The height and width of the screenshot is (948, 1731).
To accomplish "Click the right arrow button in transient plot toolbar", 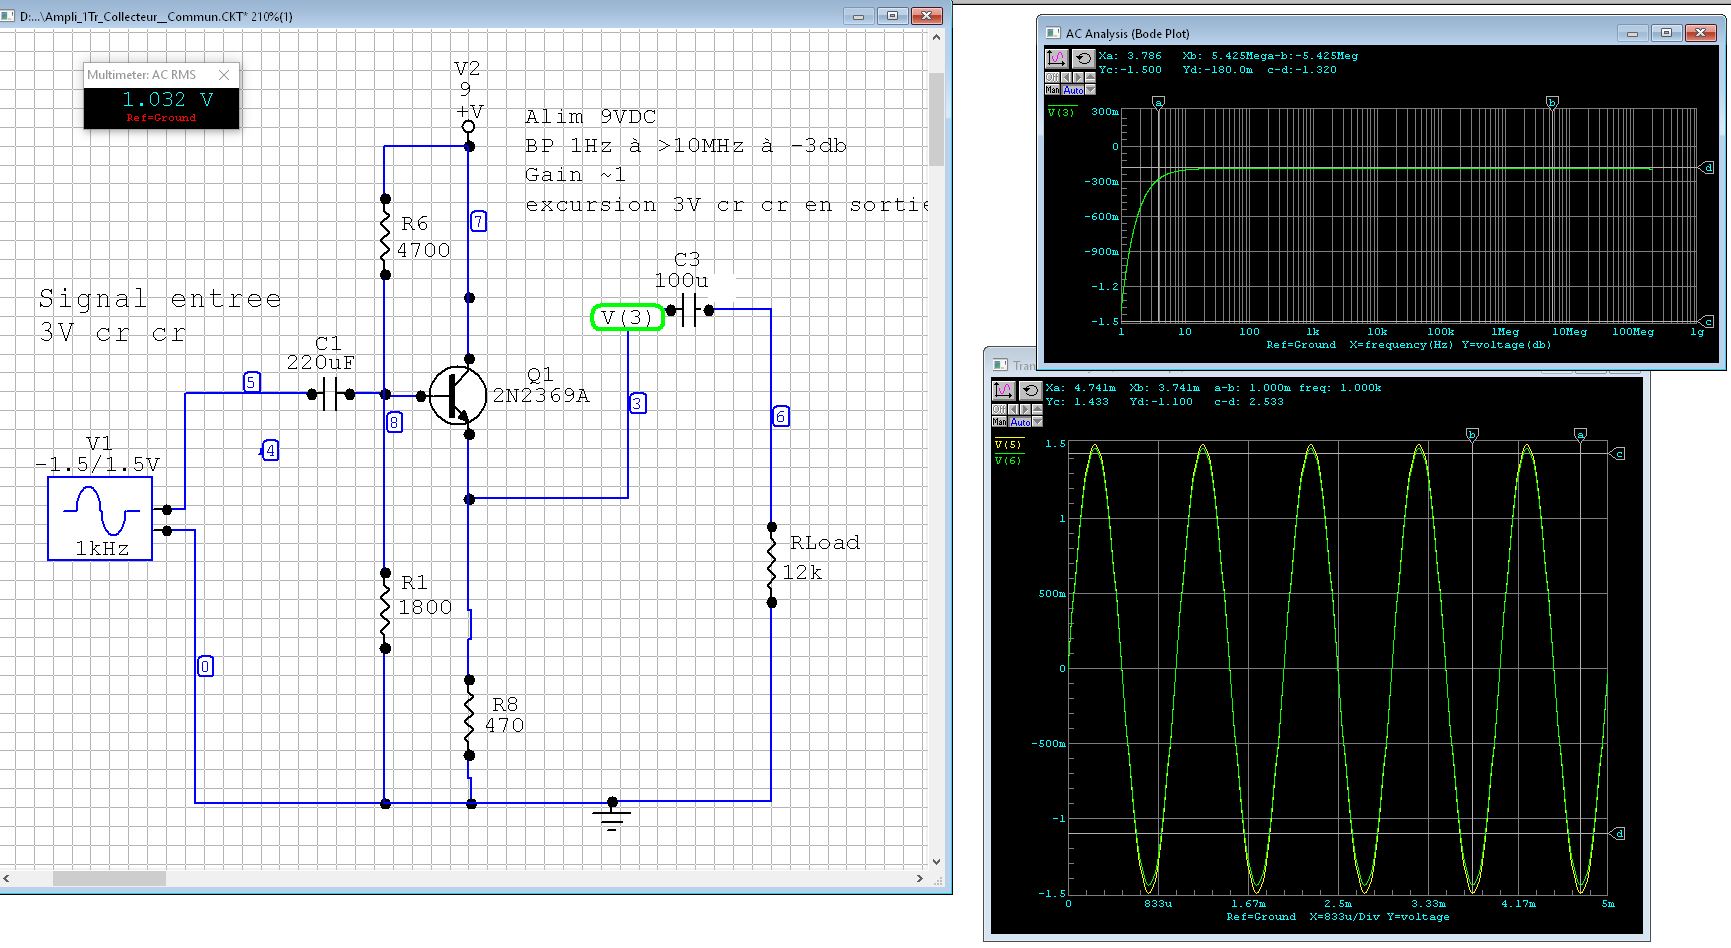I will 1025,410.
